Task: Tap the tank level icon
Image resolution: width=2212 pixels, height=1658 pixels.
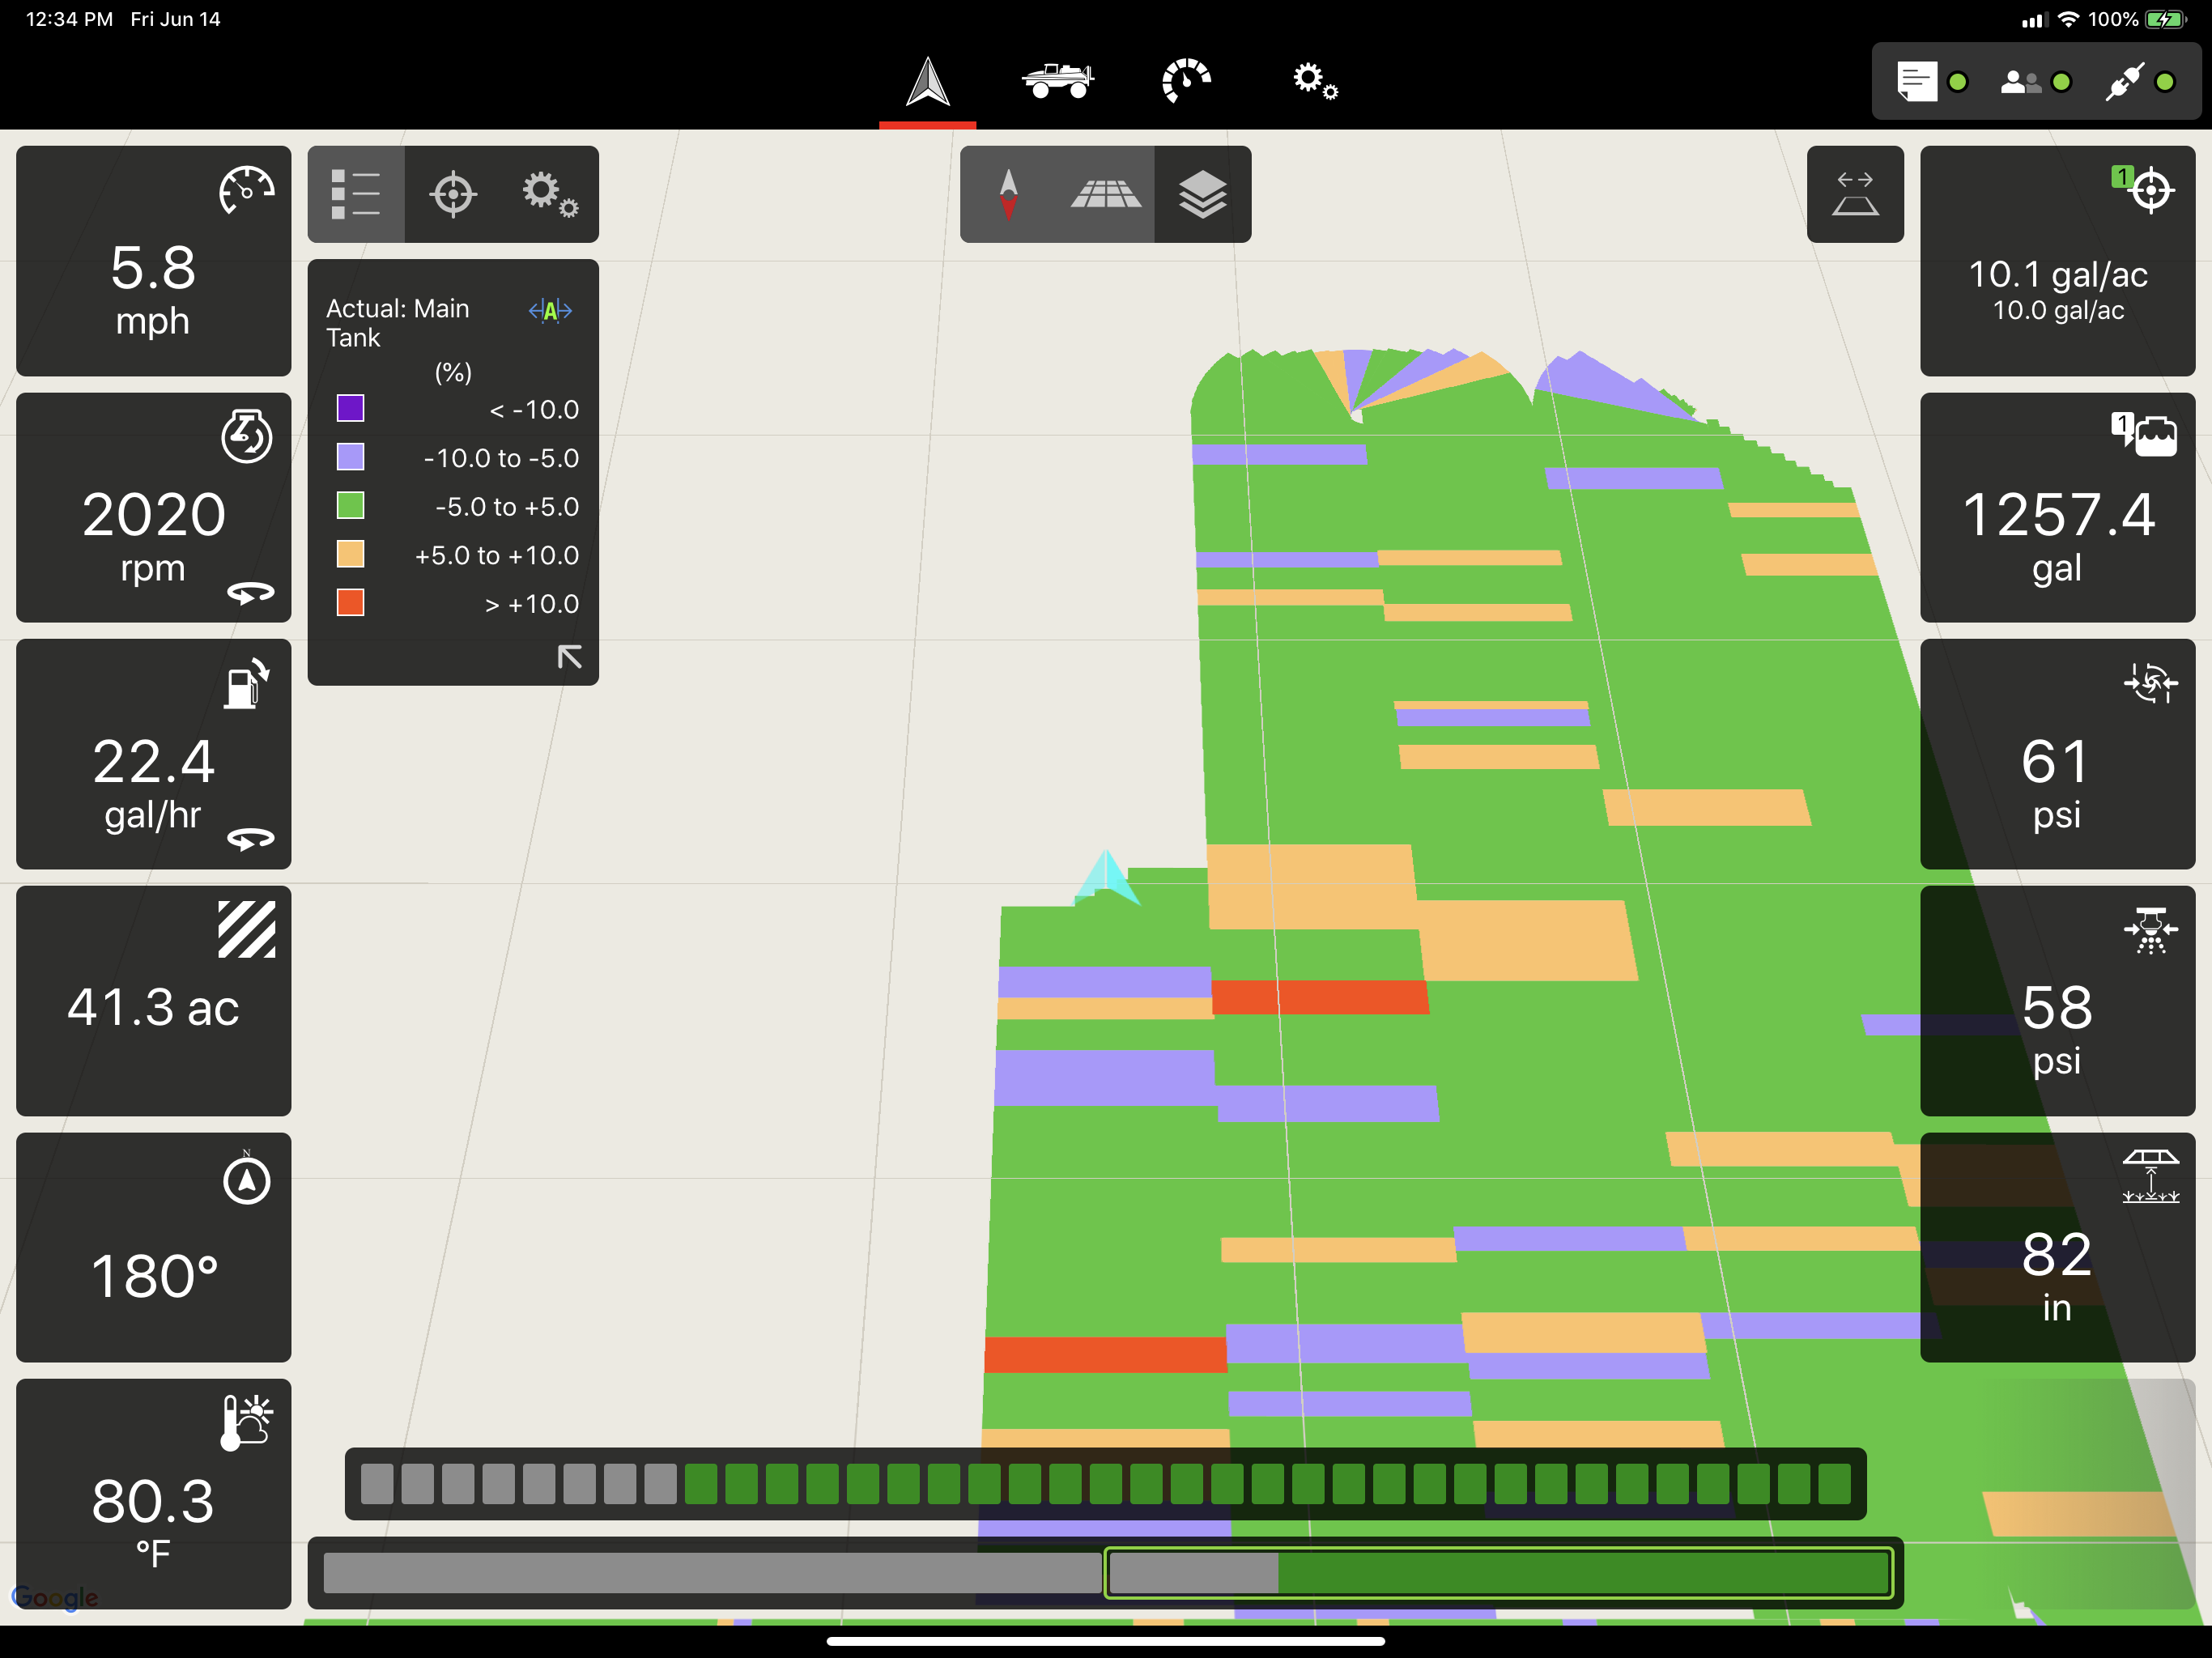Action: (x=2145, y=435)
